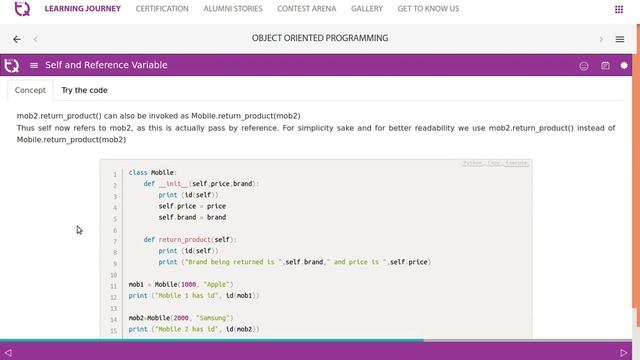Screen dimensions: 640x360
Task: Open the lesson menu beside Self and Reference Variable
Action: [x=34, y=65]
